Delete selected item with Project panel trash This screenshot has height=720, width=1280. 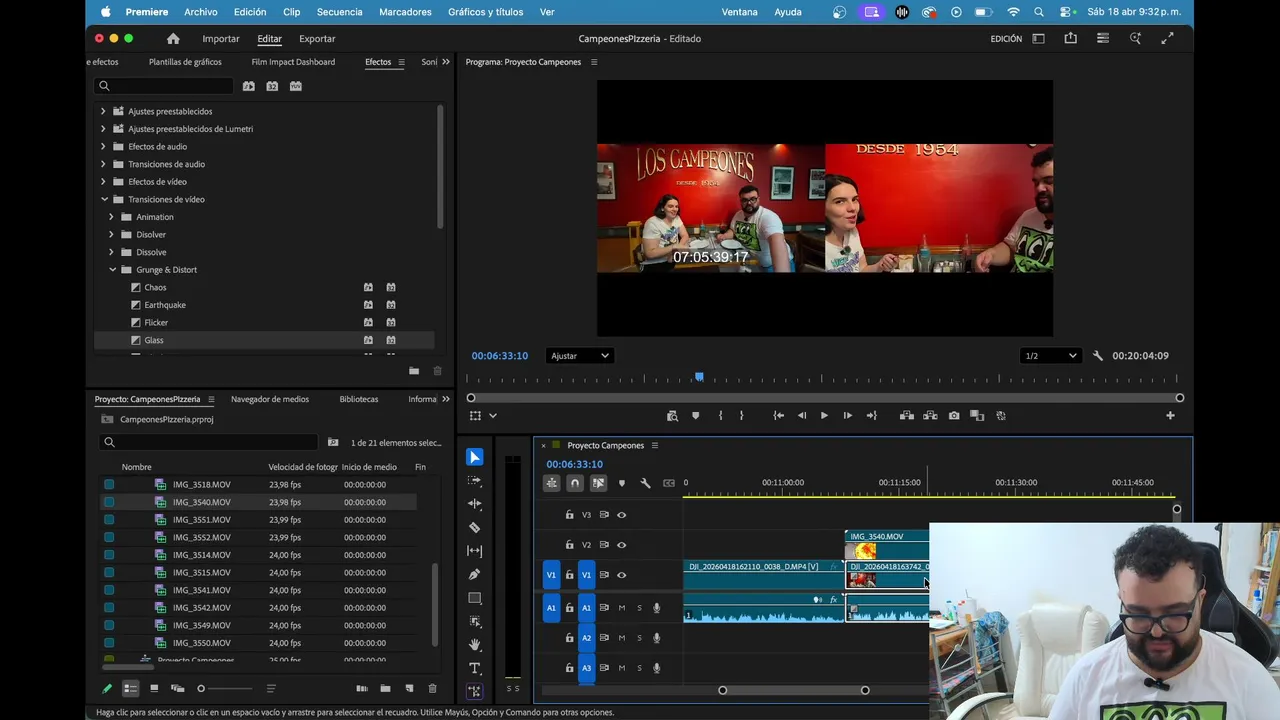point(433,688)
